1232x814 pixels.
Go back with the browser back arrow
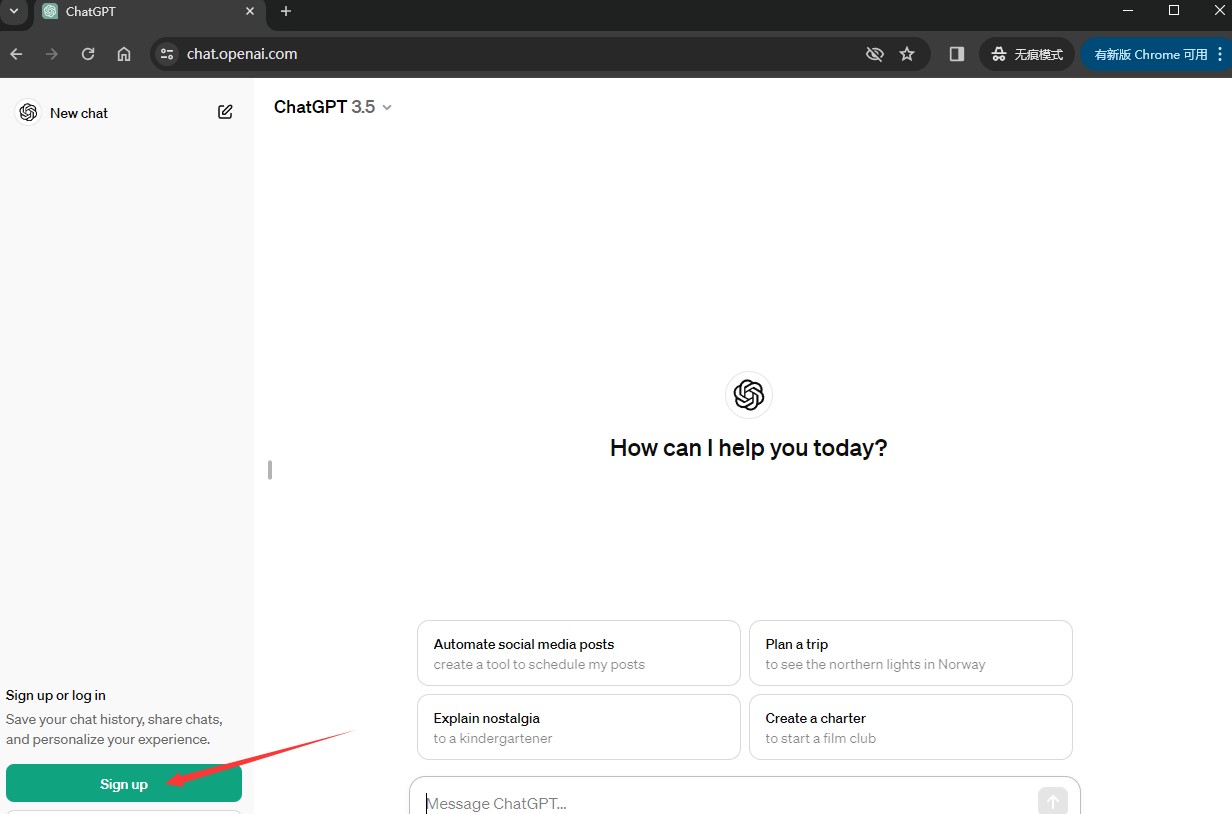pyautogui.click(x=16, y=54)
